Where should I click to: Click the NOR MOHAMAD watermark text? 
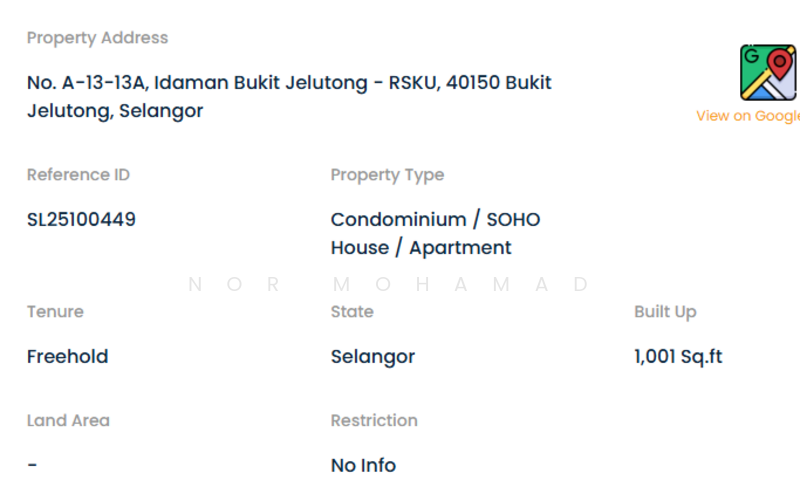tap(389, 284)
